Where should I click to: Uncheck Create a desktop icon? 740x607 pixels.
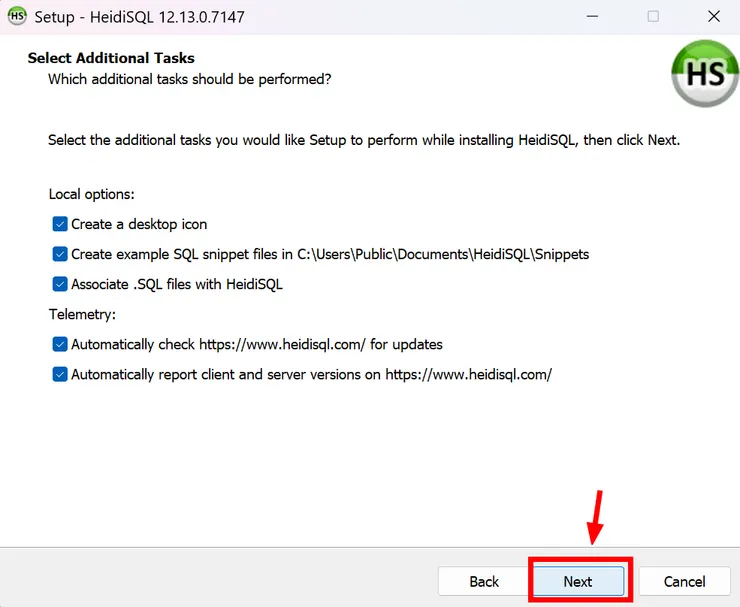click(x=60, y=224)
